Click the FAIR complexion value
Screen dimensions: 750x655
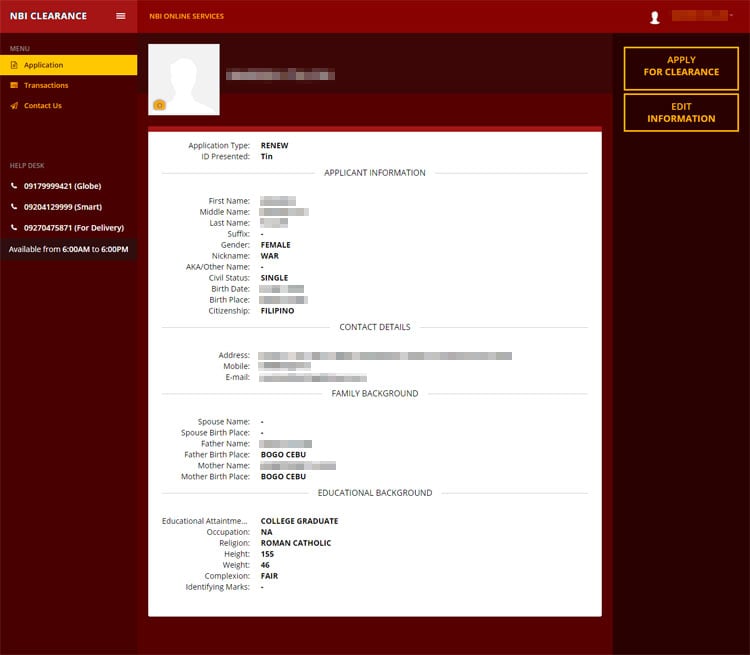269,576
